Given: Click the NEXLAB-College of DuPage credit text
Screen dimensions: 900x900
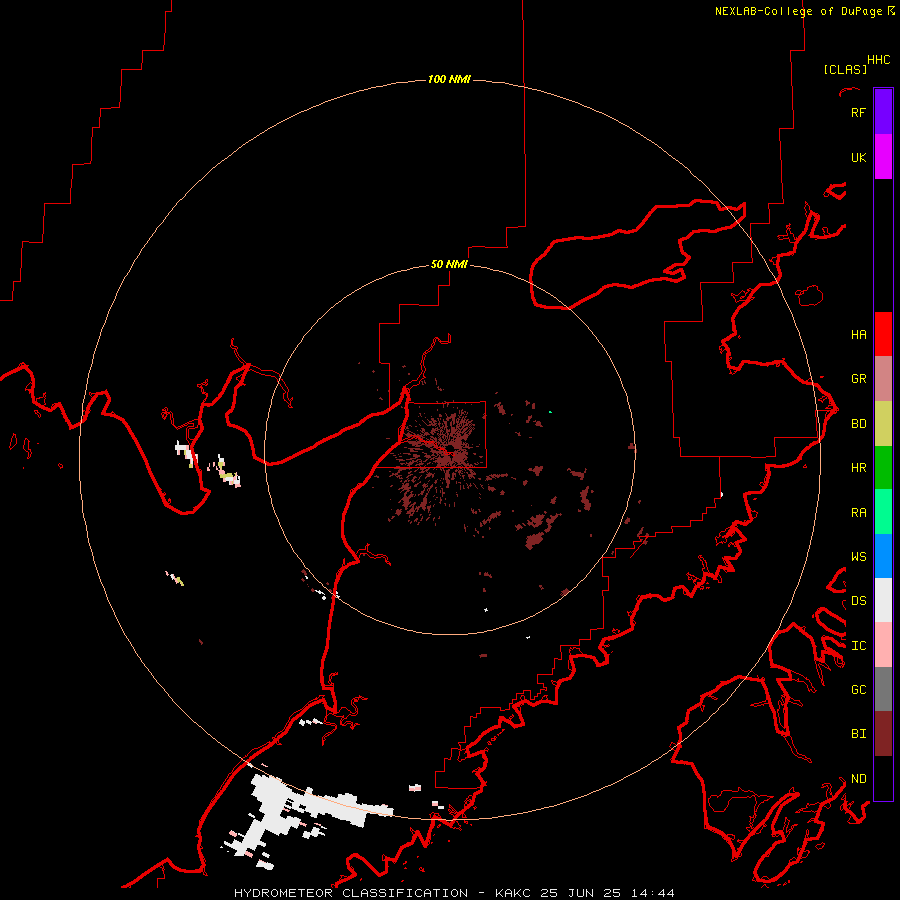Looking at the screenshot, I should 798,11.
